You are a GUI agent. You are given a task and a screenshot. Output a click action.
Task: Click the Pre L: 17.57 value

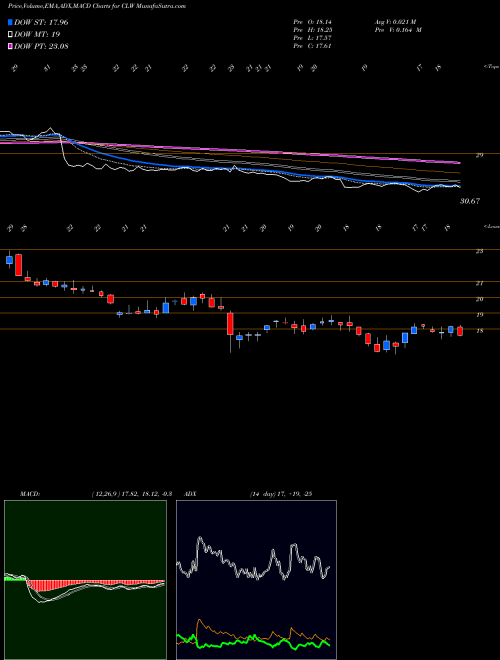coord(313,38)
